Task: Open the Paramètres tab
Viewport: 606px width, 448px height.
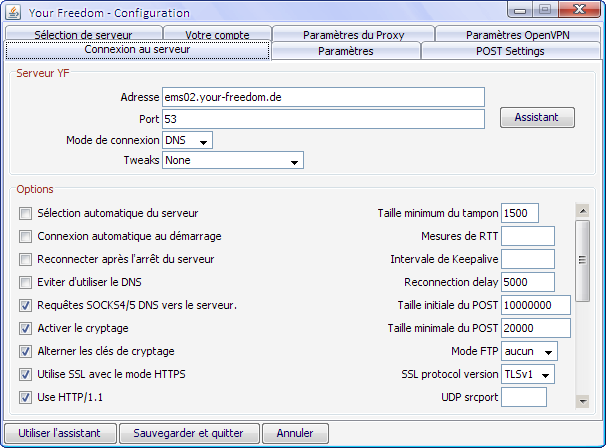Action: 346,51
